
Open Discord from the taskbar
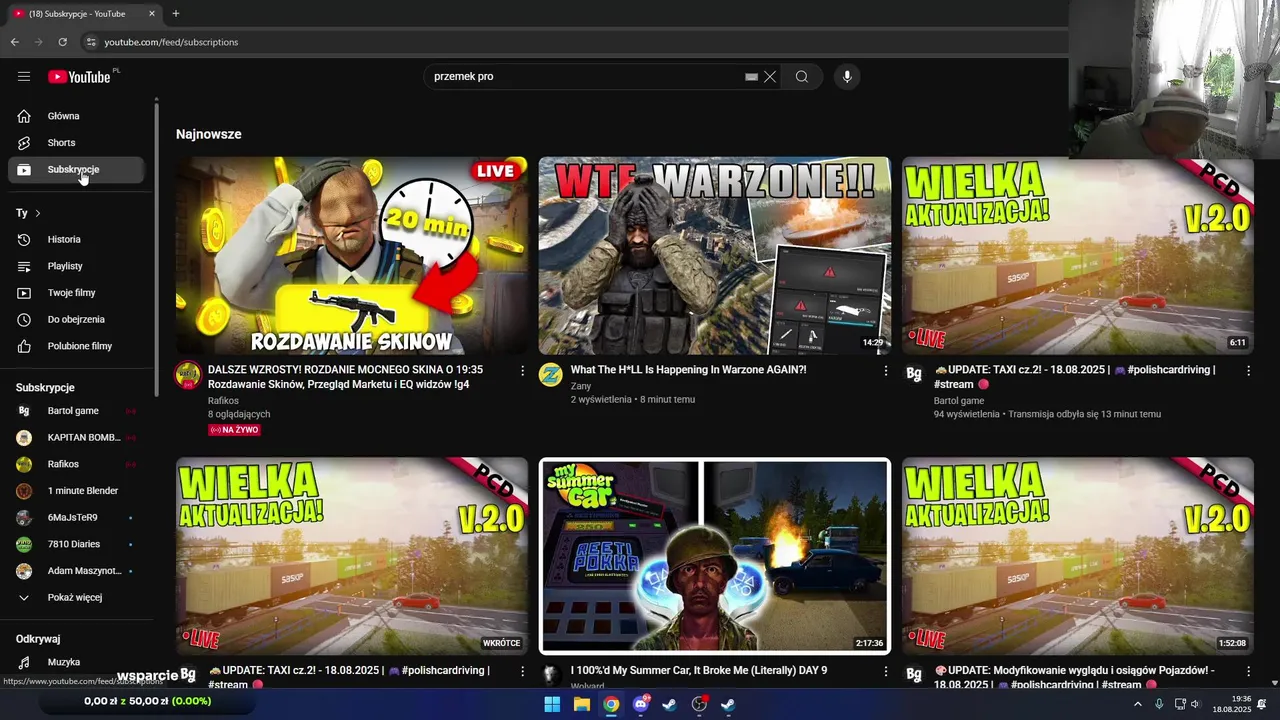[640, 705]
